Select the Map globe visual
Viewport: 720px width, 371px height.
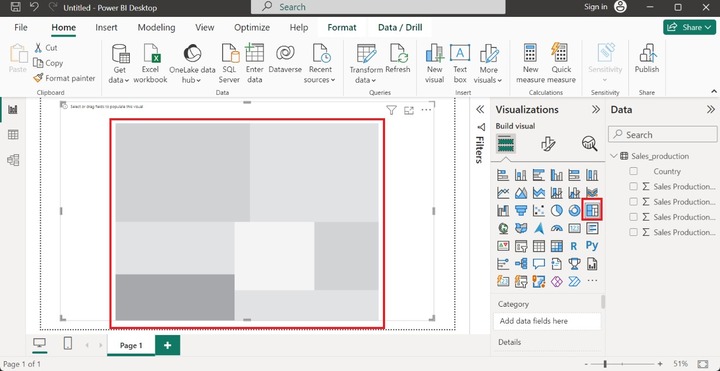click(503, 228)
